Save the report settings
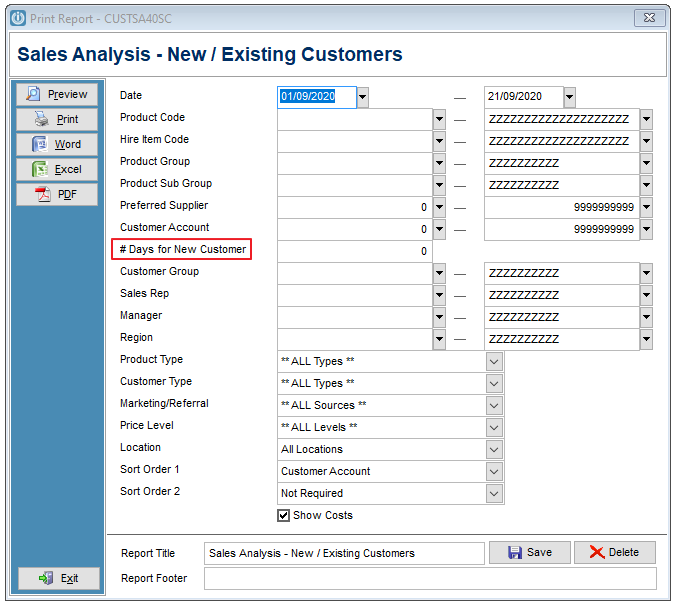Screen dimensions: 675x605 click(529, 552)
